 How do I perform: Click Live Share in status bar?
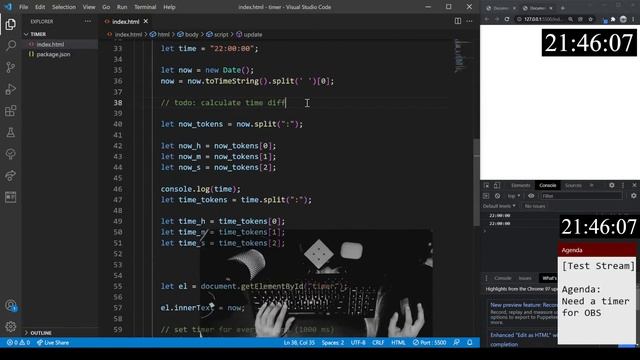pos(53,342)
